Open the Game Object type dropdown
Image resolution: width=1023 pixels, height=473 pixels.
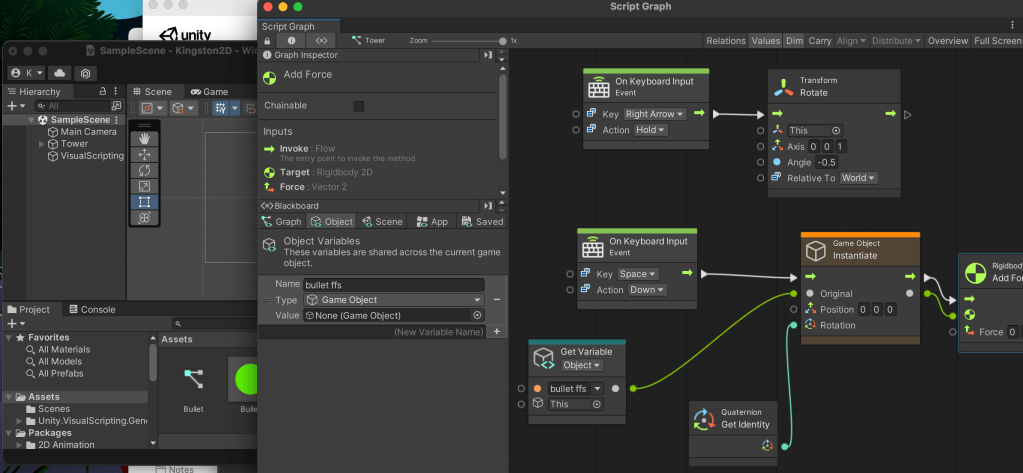tap(395, 300)
